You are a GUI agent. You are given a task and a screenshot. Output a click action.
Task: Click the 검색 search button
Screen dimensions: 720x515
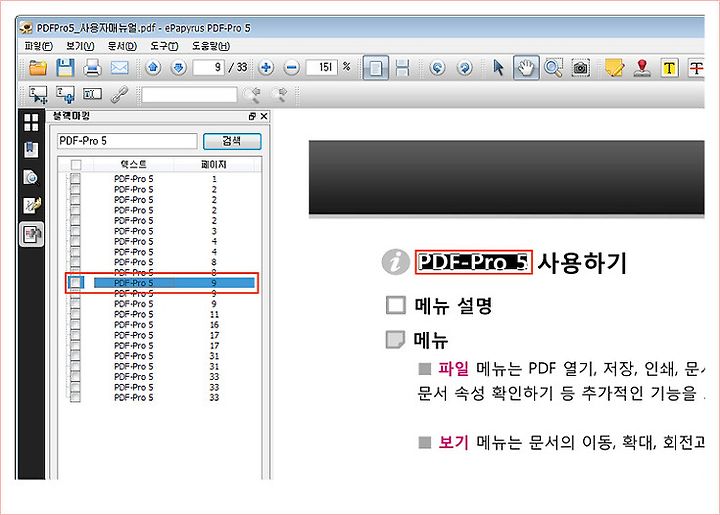coord(232,141)
